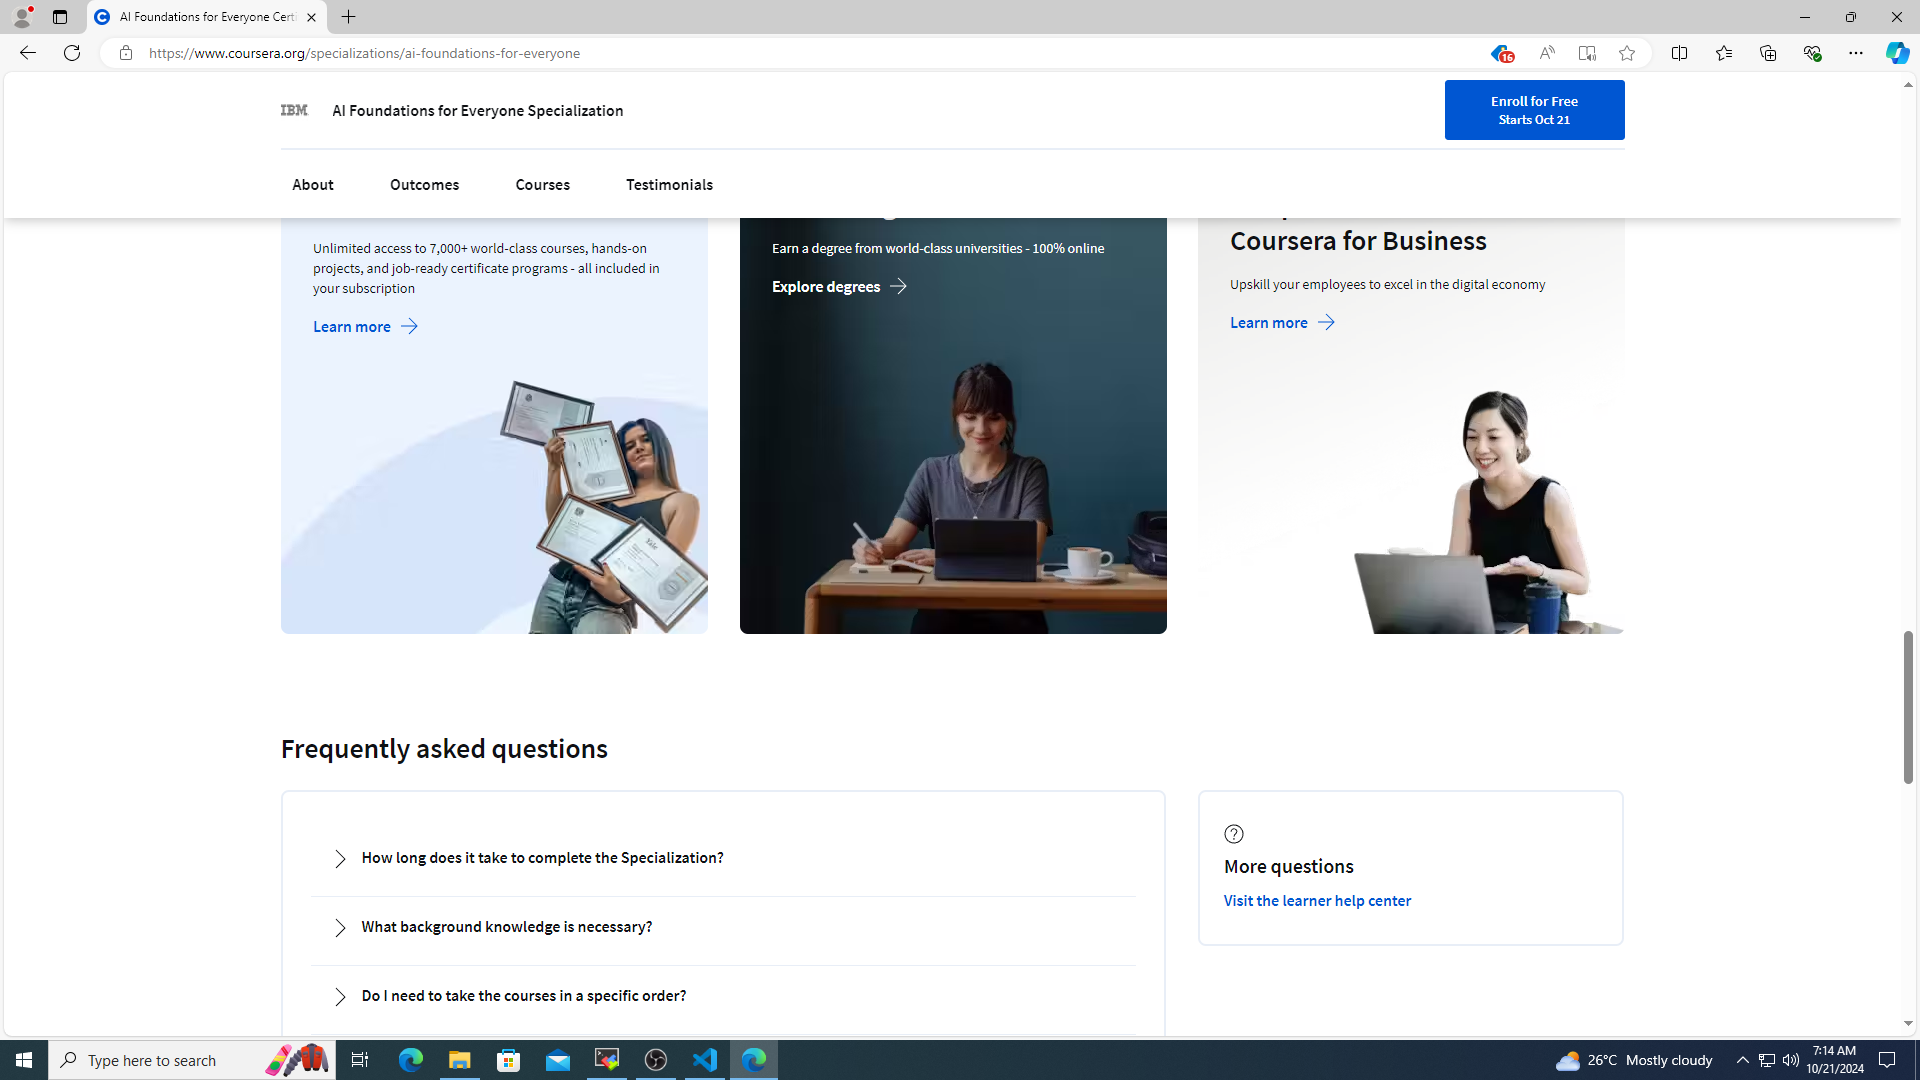The image size is (1920, 1080).
Task: Add page to favorites star
Action: tap(1627, 53)
